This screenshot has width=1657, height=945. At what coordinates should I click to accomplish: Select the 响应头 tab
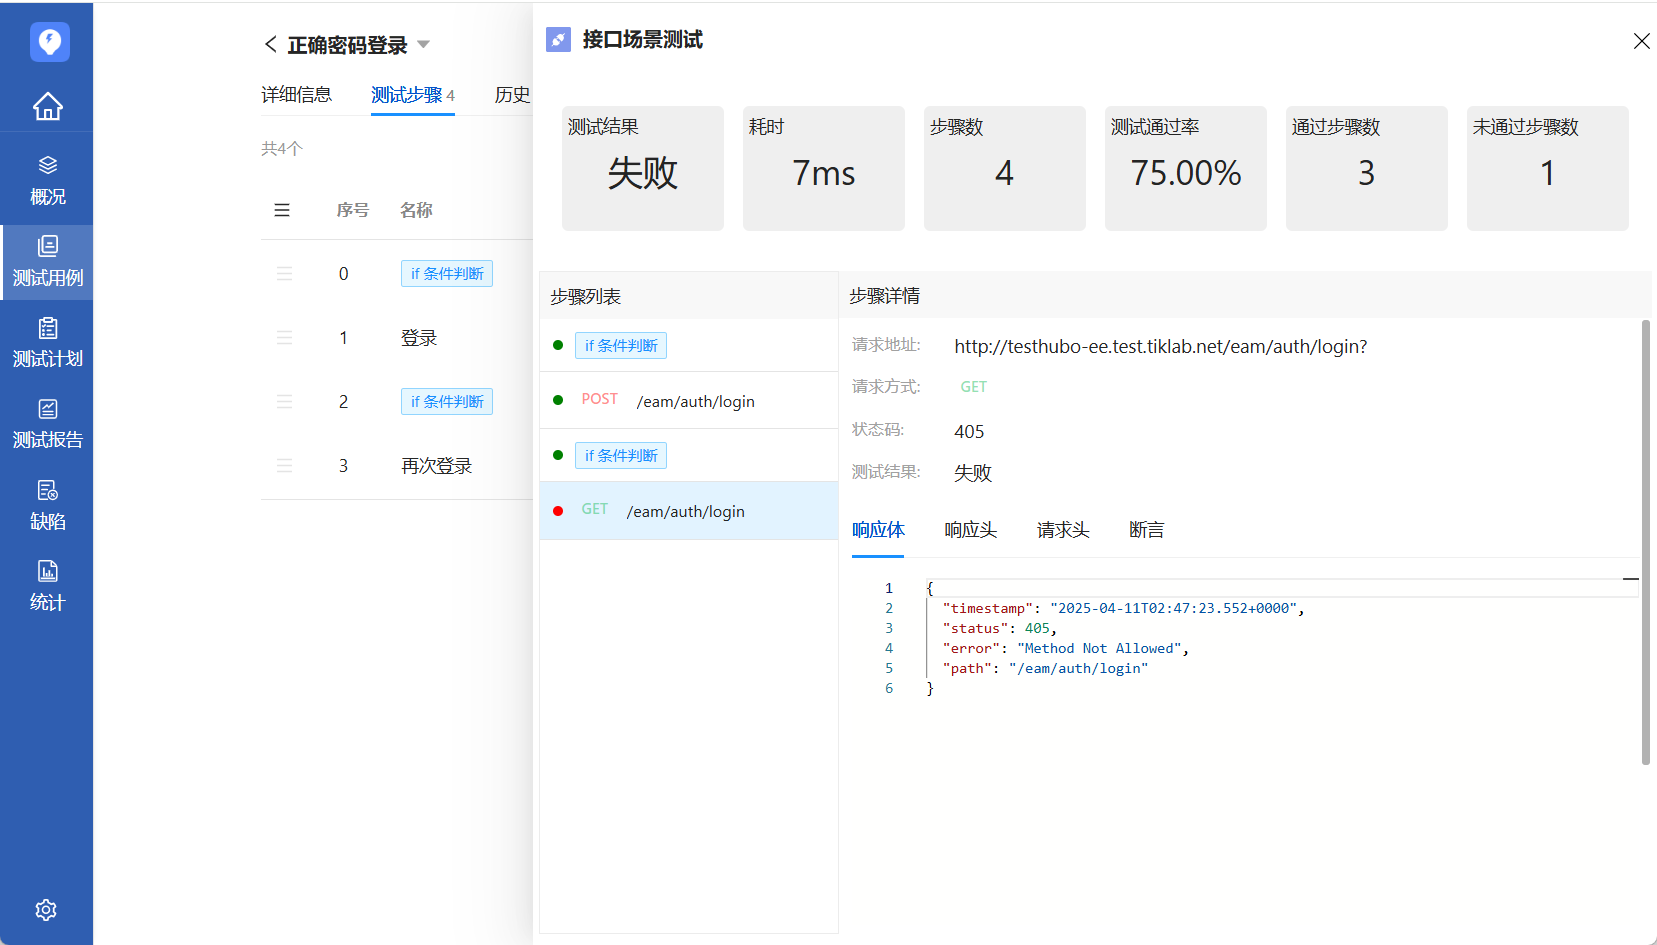[970, 530]
